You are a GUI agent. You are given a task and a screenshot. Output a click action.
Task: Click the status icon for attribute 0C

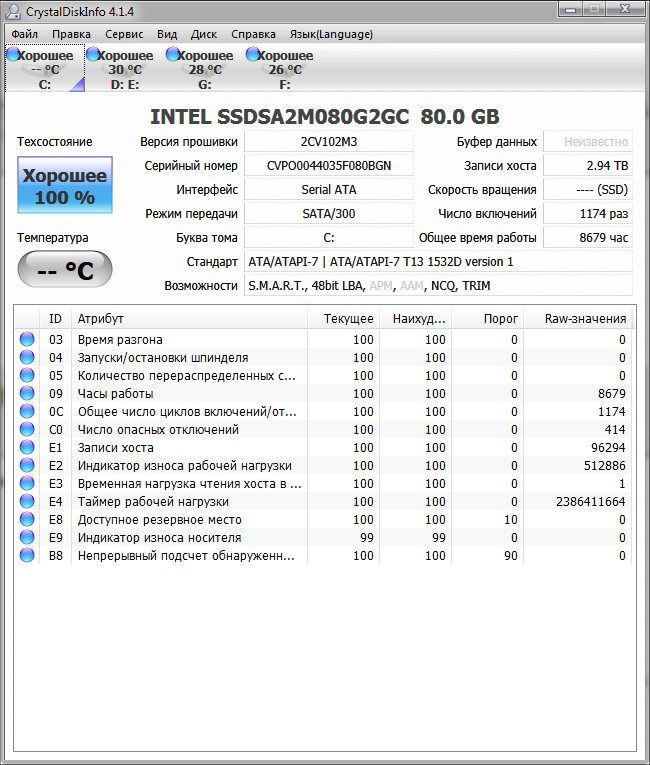(x=27, y=411)
